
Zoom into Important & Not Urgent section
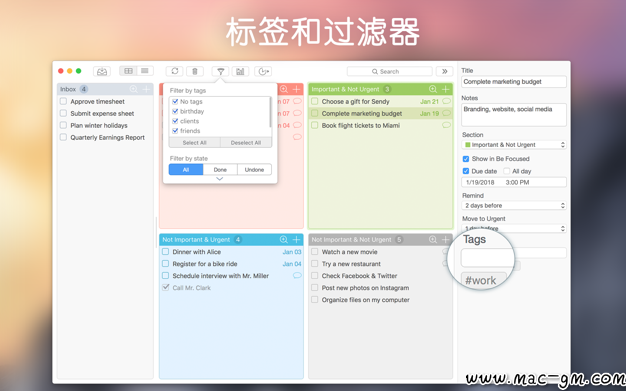[433, 89]
